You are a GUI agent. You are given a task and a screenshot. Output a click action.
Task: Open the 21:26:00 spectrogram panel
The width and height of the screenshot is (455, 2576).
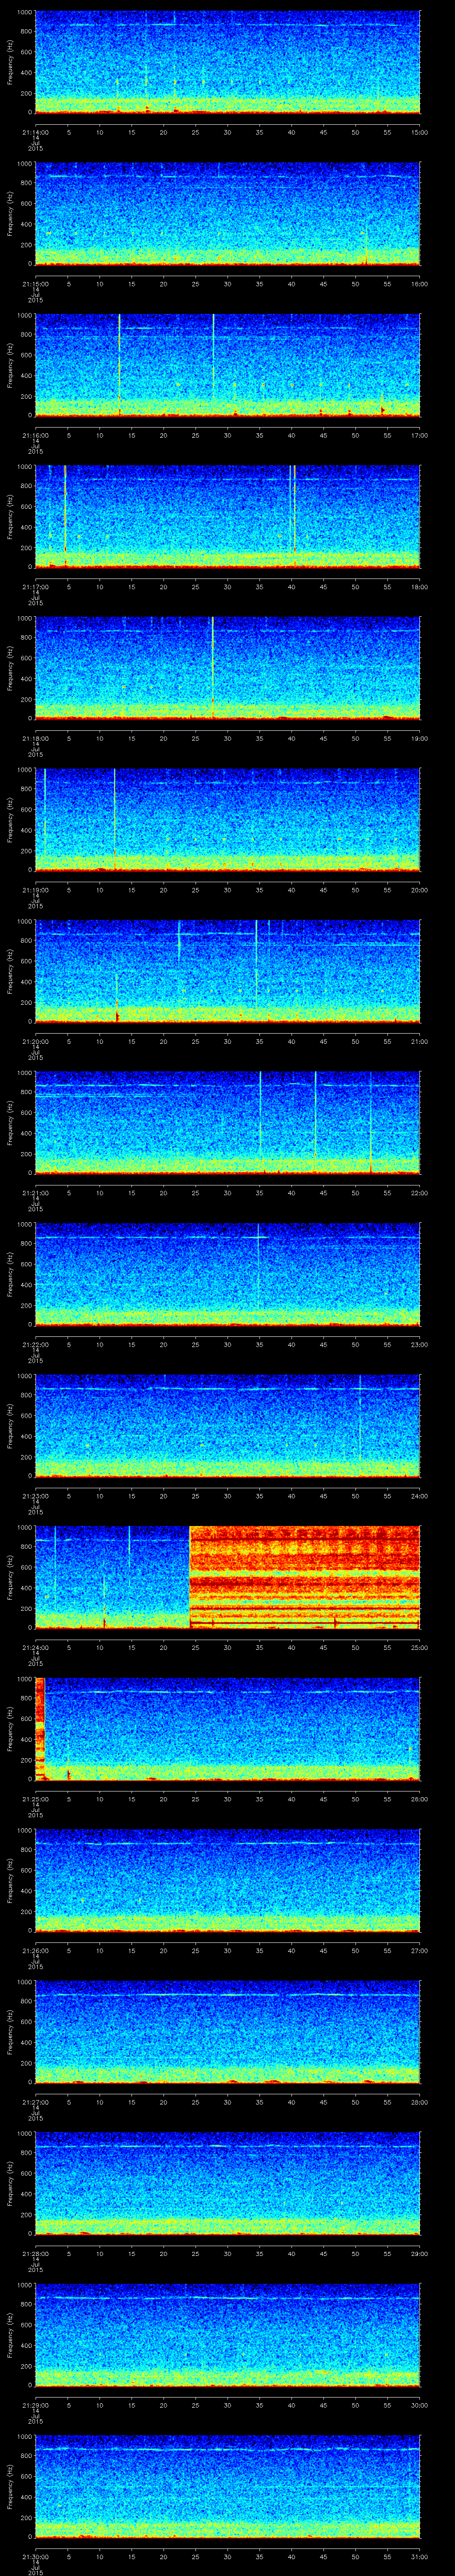pos(227,1881)
